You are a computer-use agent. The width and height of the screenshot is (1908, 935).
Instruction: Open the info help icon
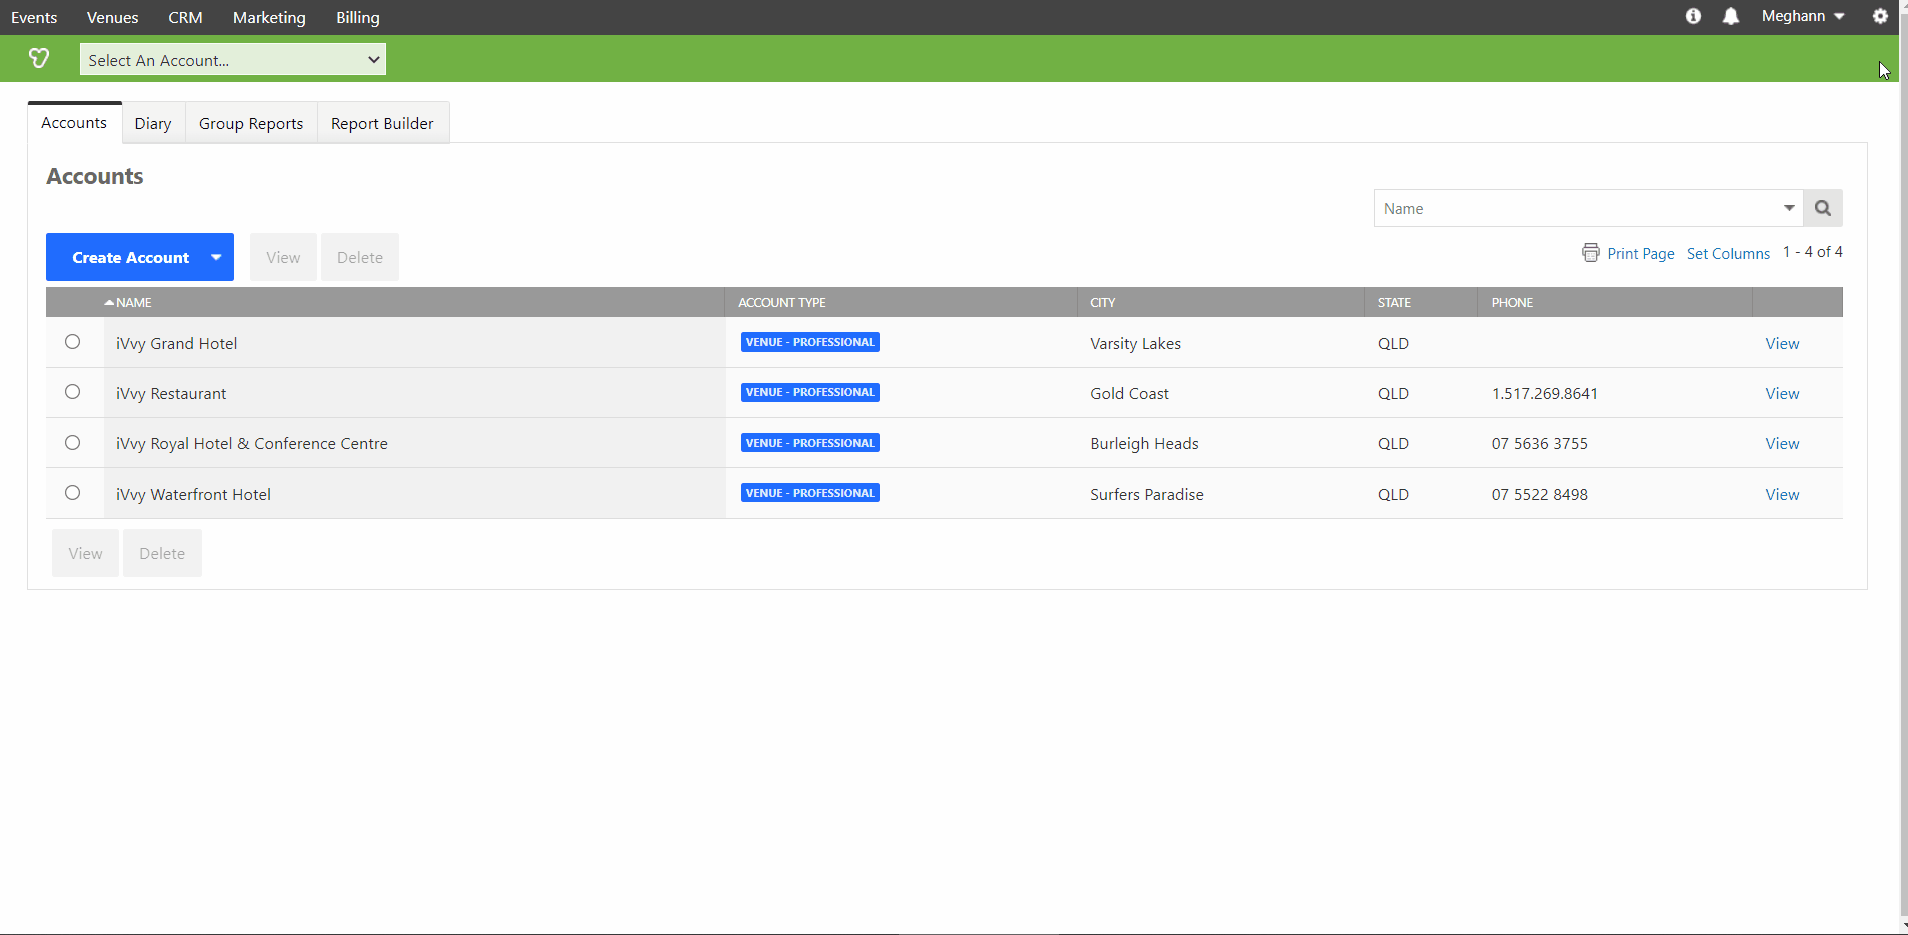coord(1693,16)
